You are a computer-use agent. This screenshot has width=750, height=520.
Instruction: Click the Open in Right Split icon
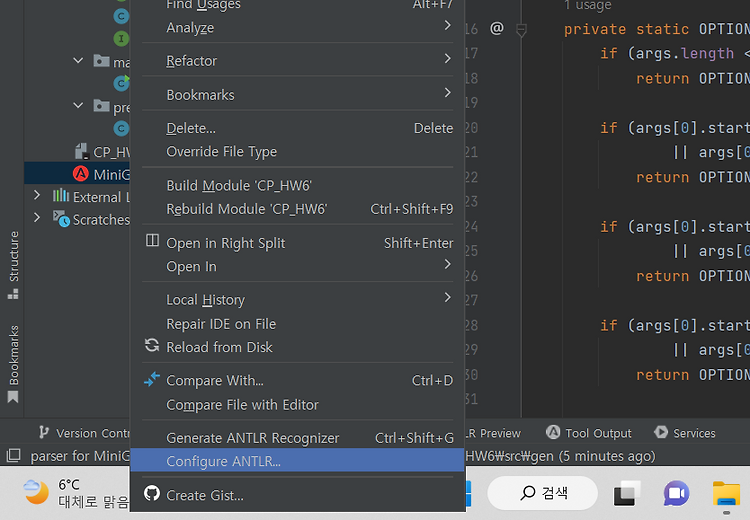(x=152, y=240)
